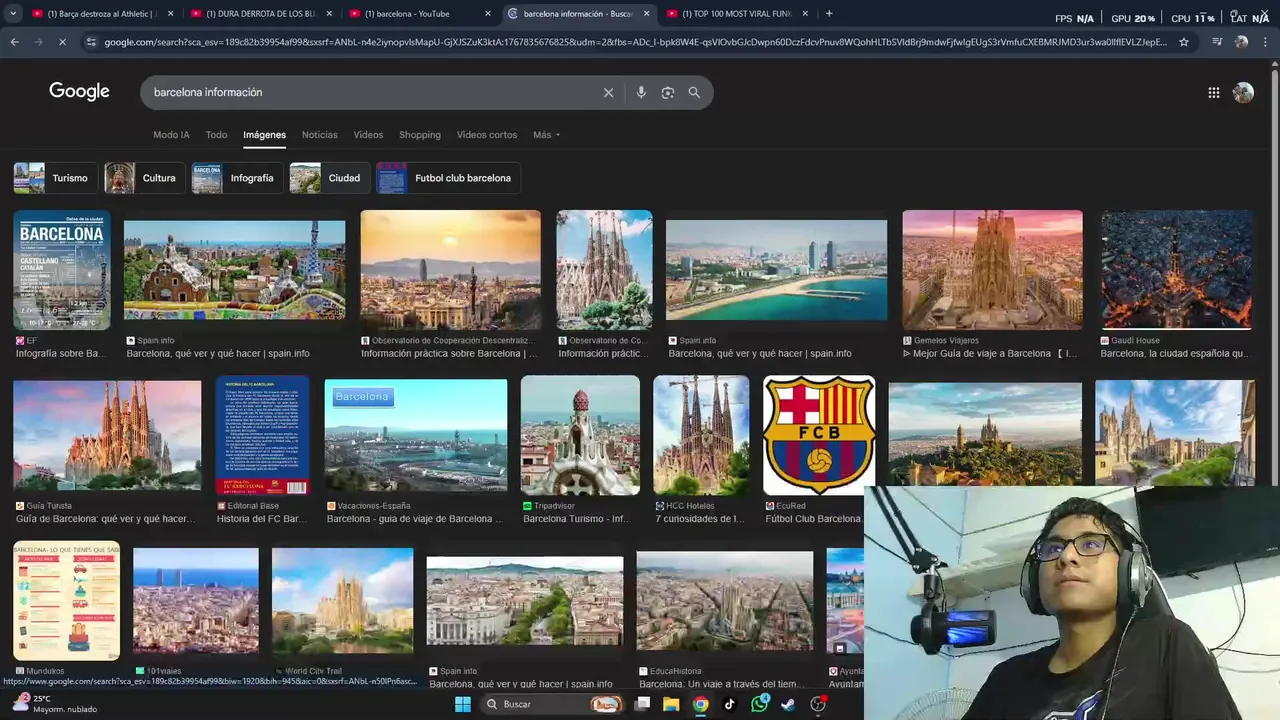Open search by image with the camera icon

(668, 92)
